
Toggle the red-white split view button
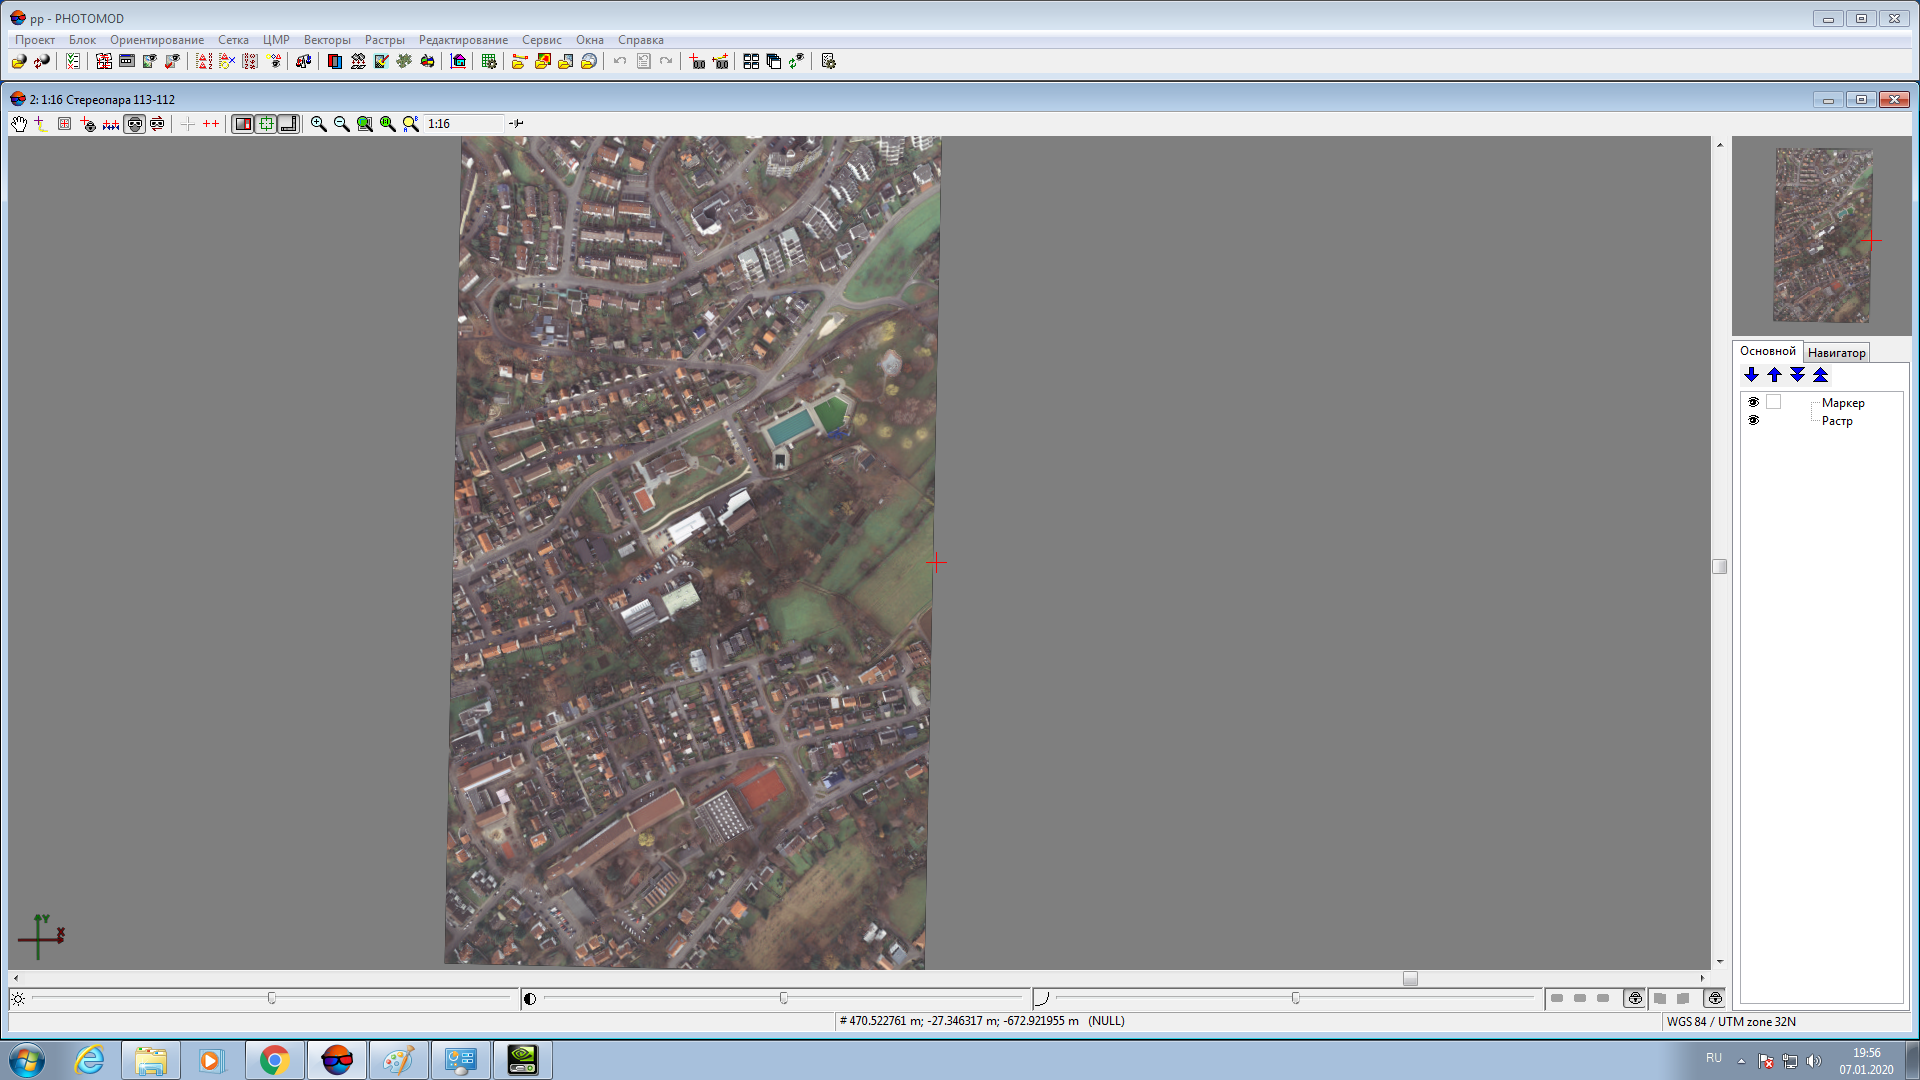pyautogui.click(x=243, y=124)
